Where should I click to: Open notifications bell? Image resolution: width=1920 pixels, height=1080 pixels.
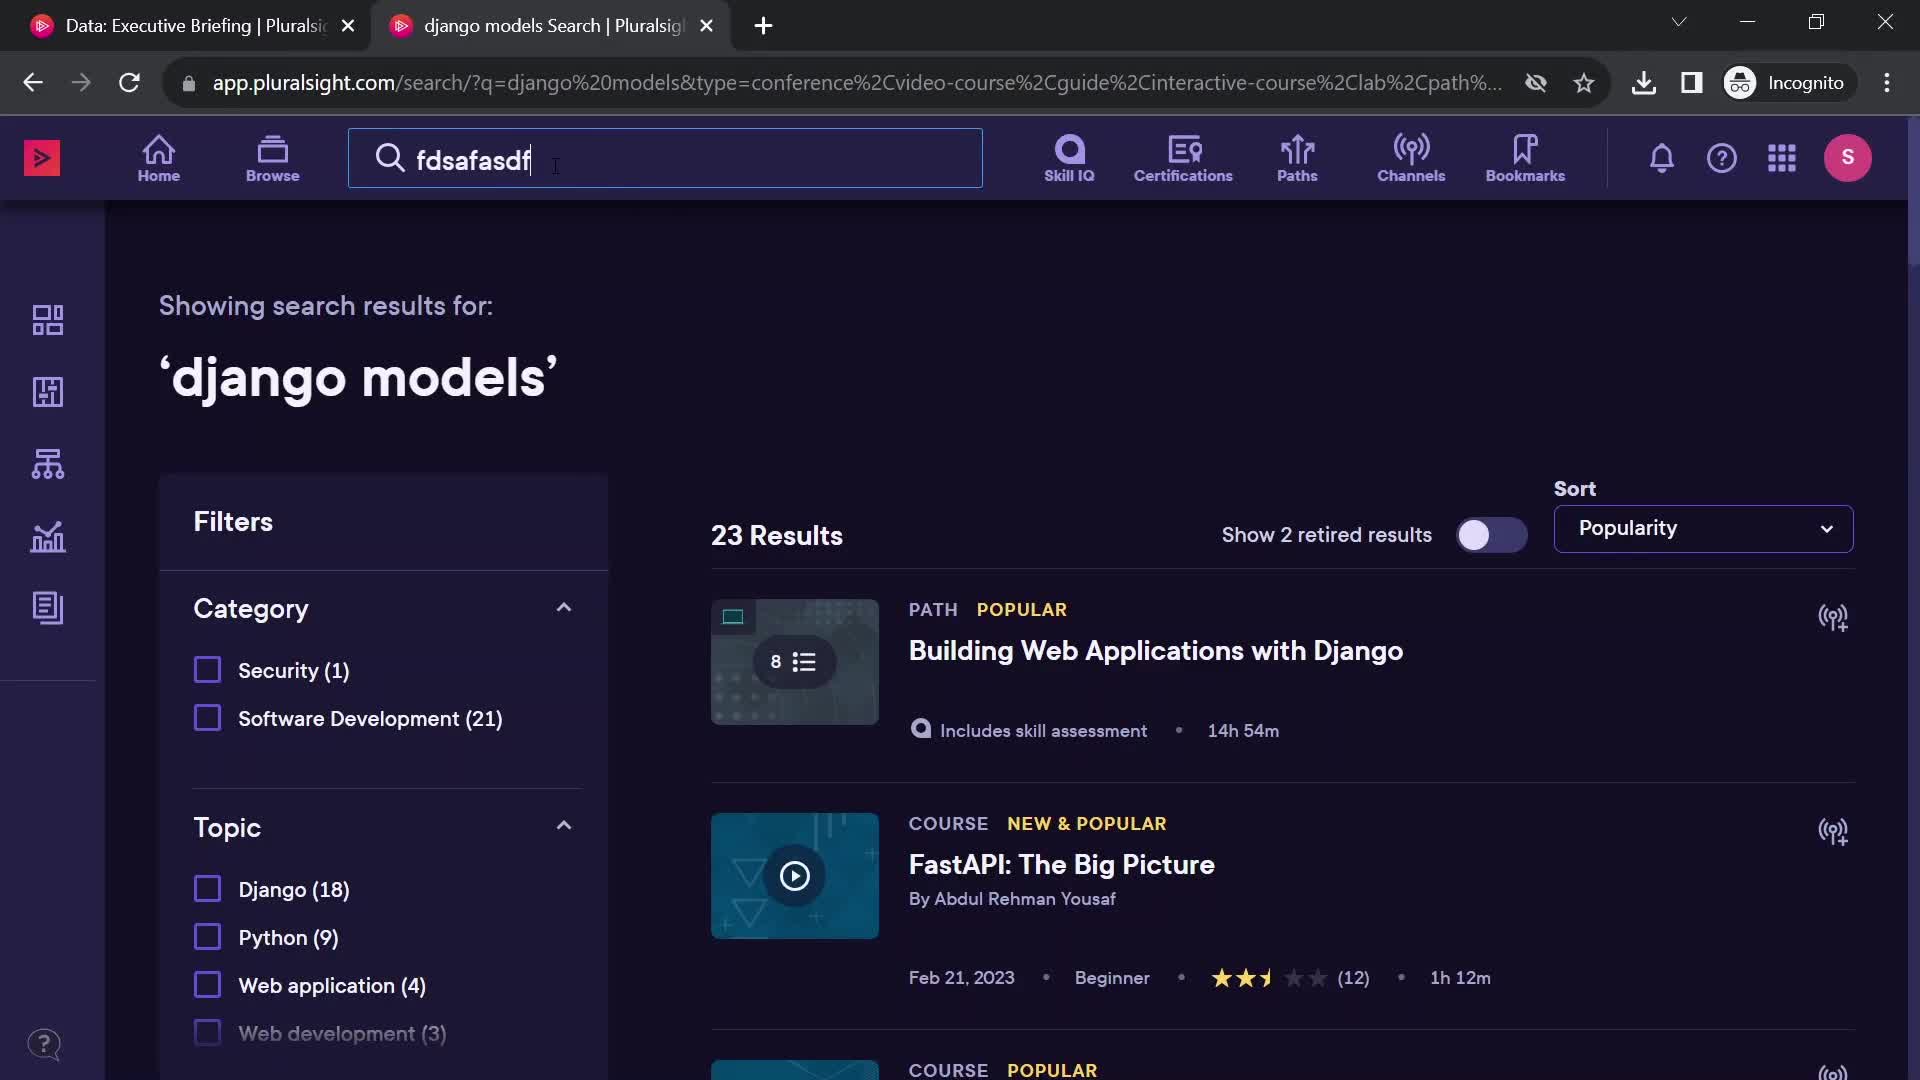pyautogui.click(x=1661, y=158)
